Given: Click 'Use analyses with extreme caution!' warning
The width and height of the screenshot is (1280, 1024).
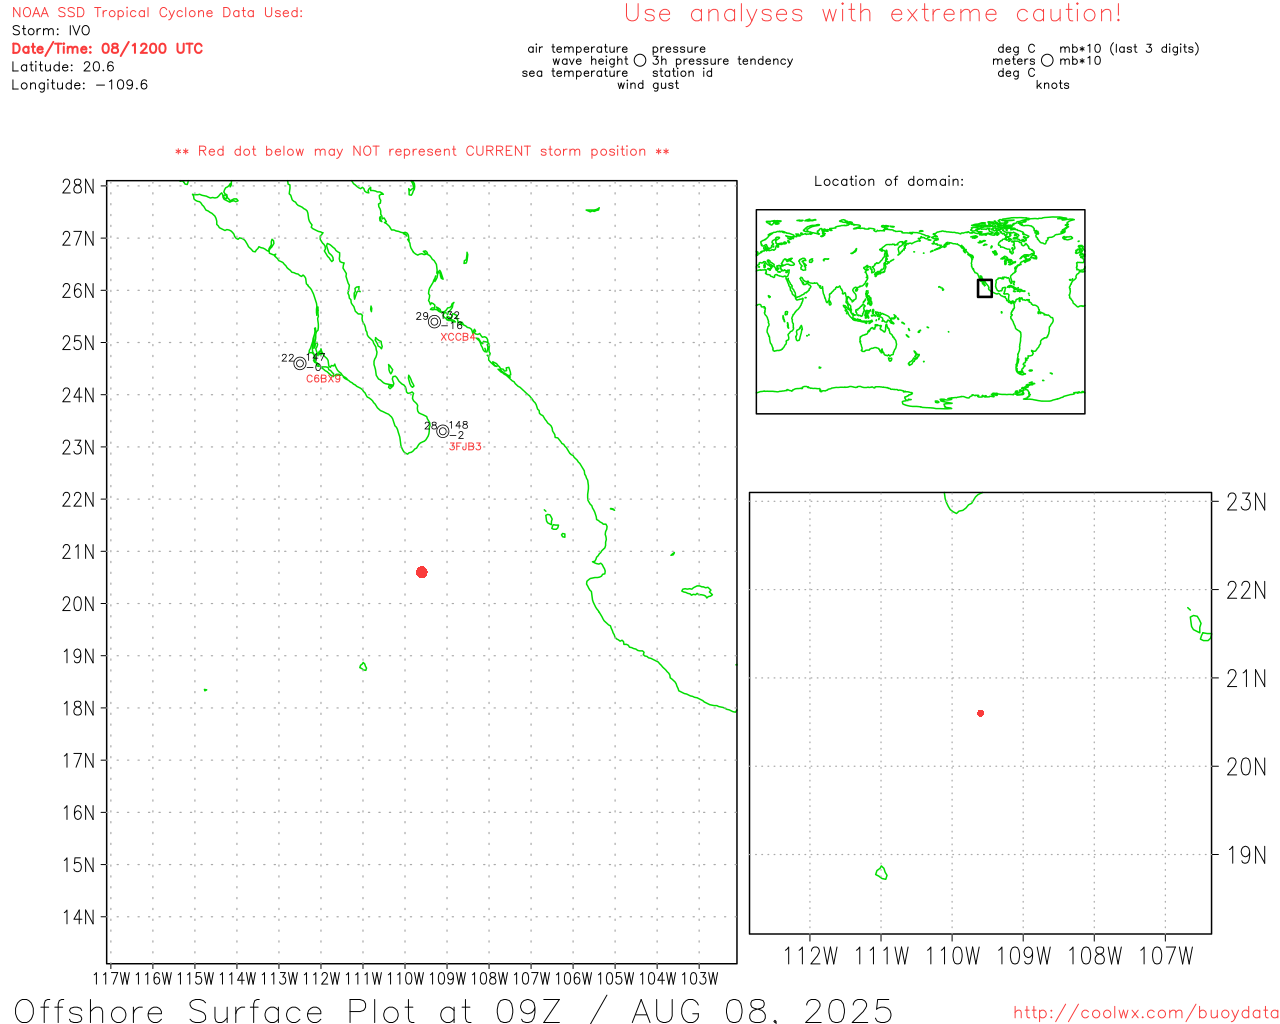Looking at the screenshot, I should click(x=873, y=14).
